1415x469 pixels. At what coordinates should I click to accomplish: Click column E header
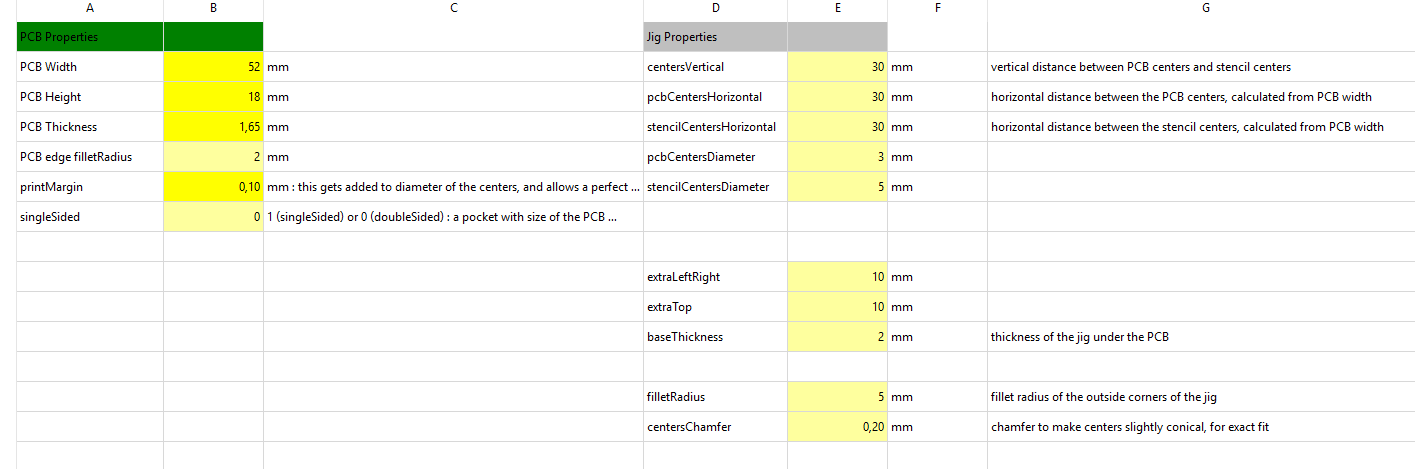pos(837,8)
